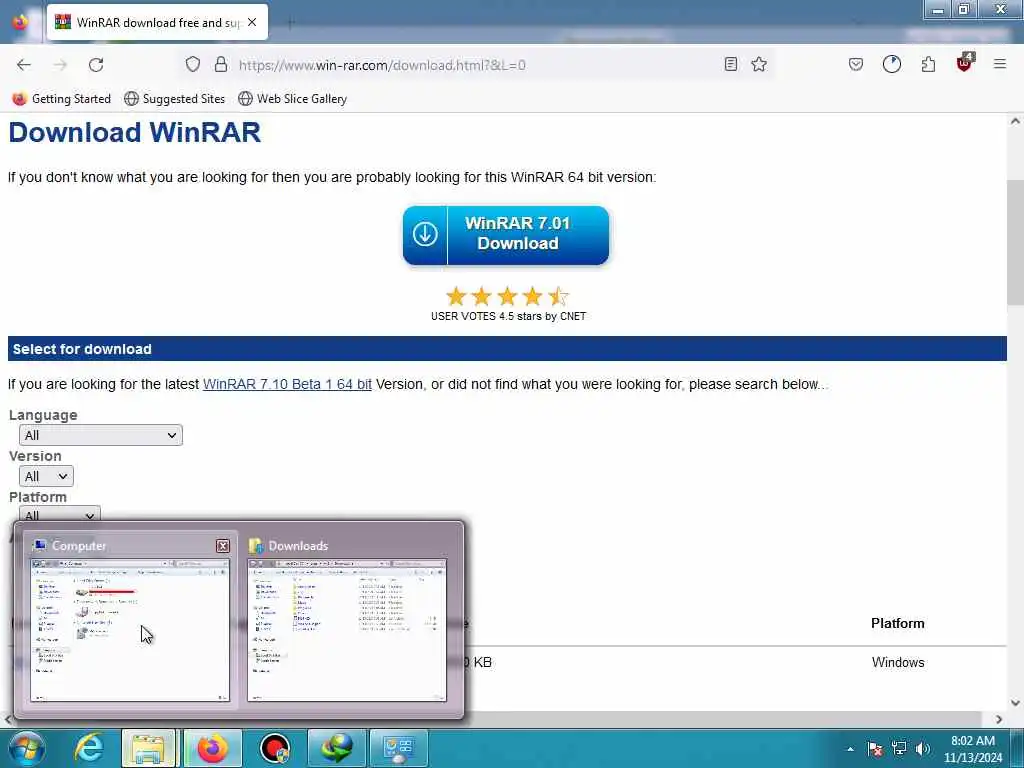
Task: Click Firefox icon in taskbar
Action: click(212, 748)
